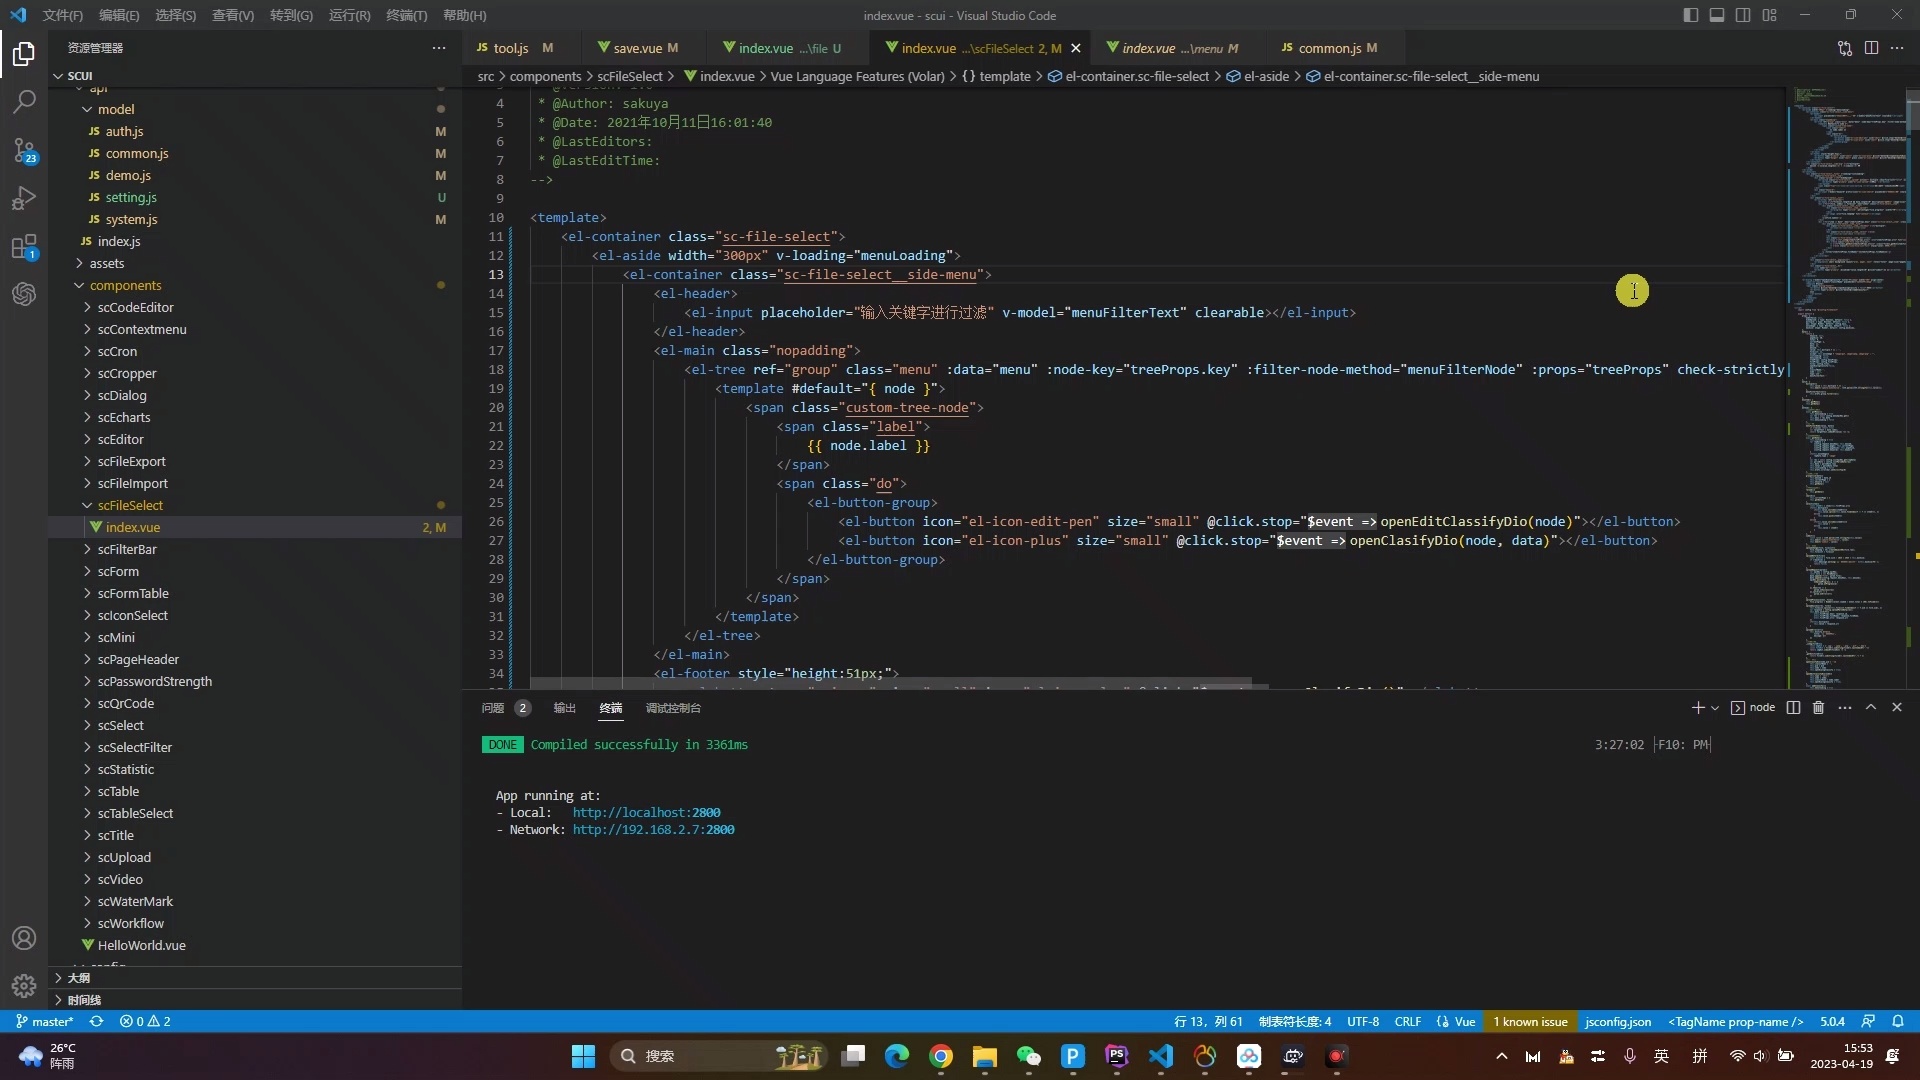
Task: Kill the terminal with the trash icon
Action: 1818,707
